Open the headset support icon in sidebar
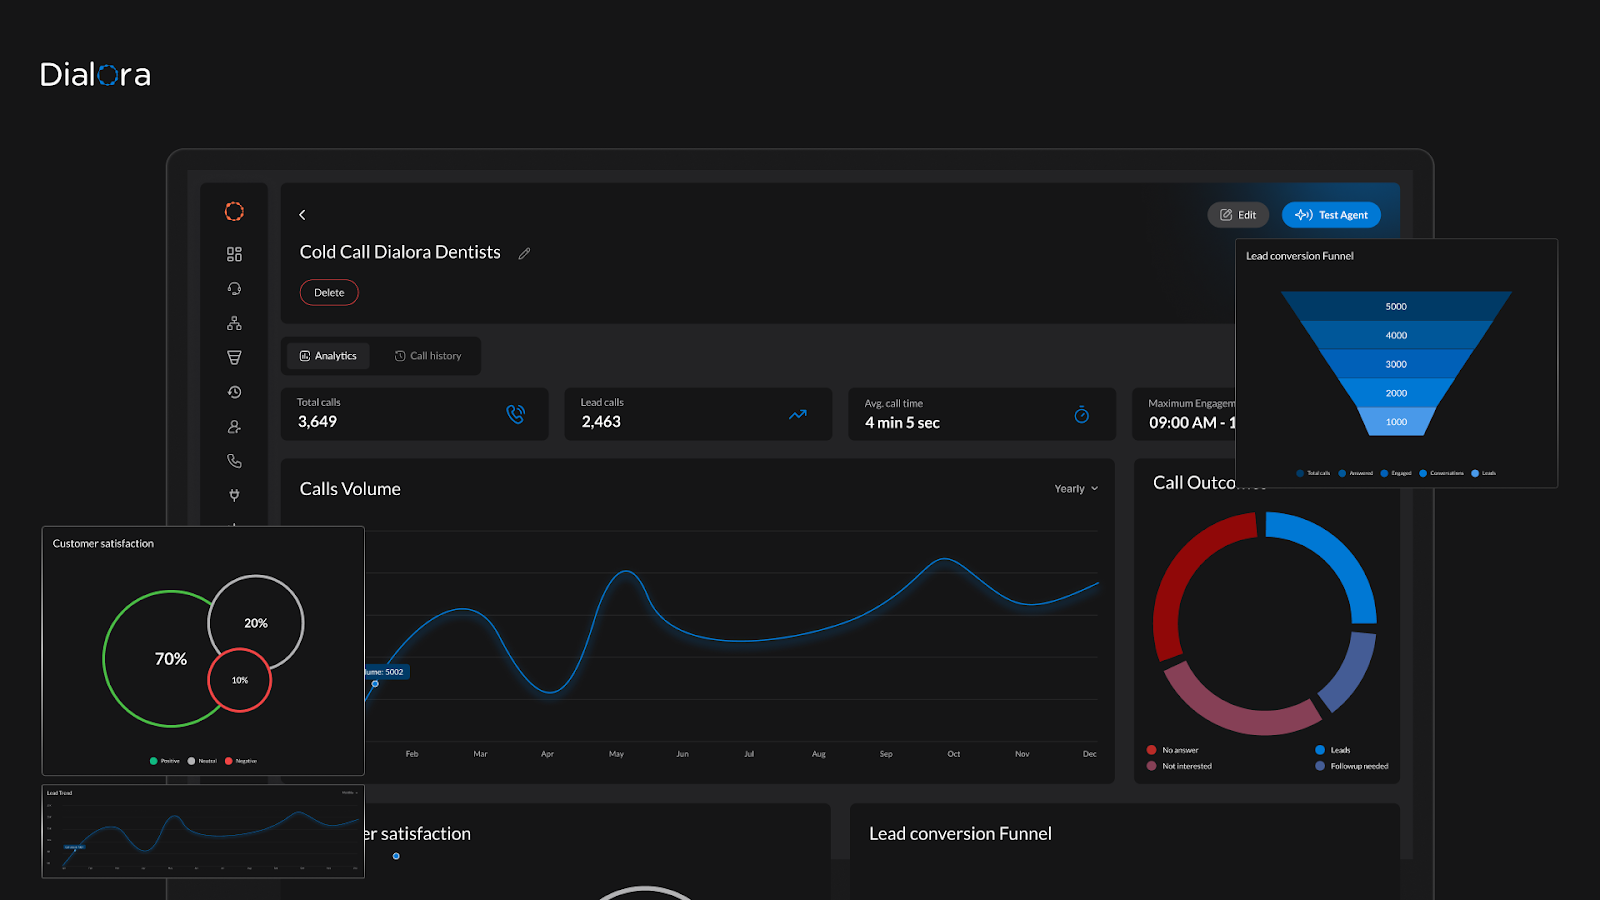1600x900 pixels. 234,288
